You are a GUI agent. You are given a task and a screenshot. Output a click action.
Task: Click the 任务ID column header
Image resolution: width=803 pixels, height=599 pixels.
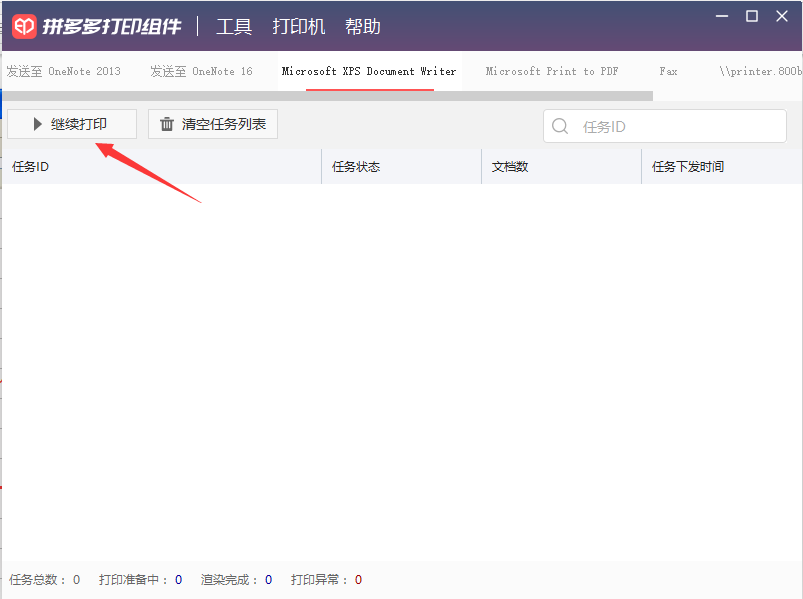pyautogui.click(x=162, y=166)
